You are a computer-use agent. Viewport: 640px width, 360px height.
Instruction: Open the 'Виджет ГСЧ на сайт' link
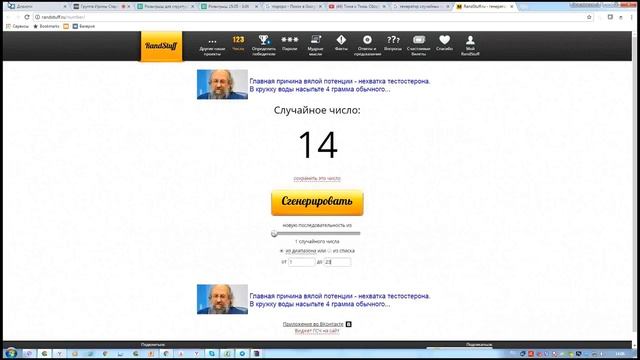tap(317, 331)
